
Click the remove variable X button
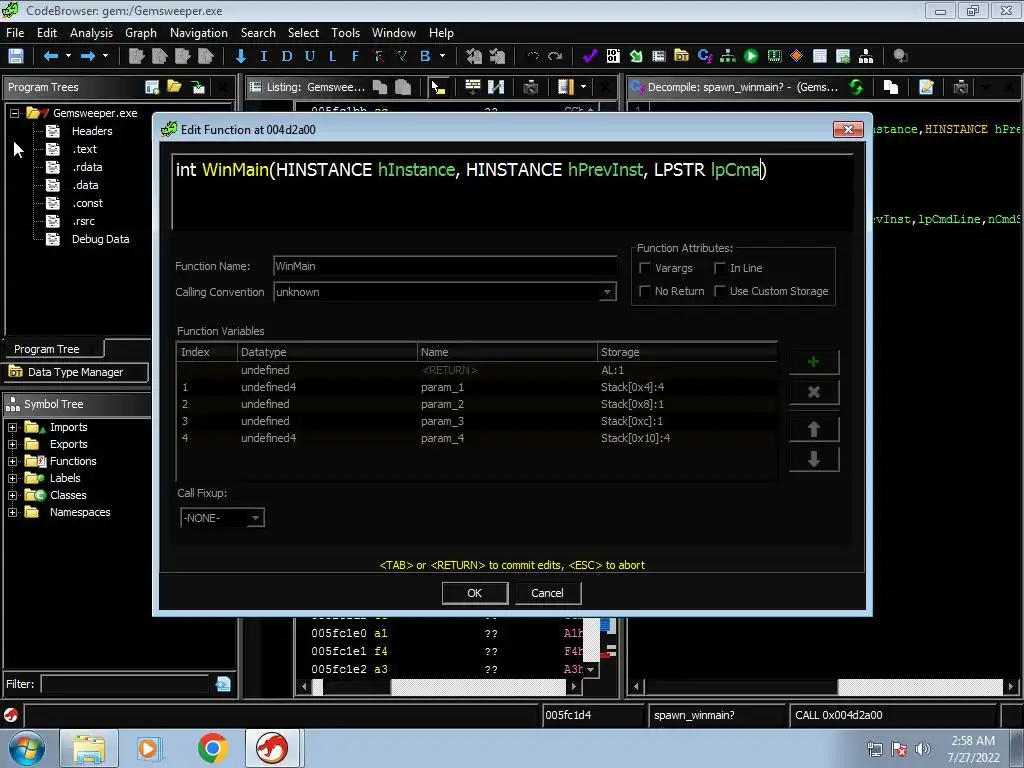click(814, 392)
